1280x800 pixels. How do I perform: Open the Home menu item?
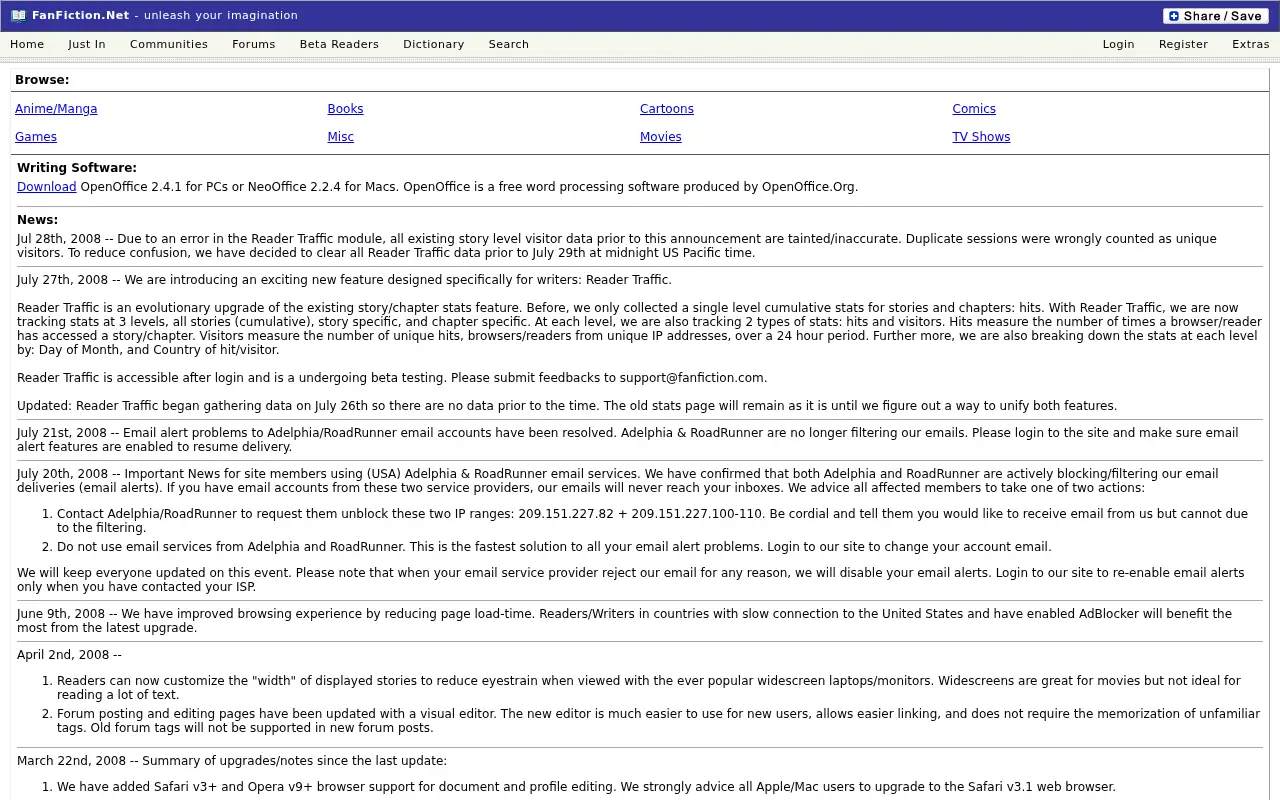pyautogui.click(x=27, y=44)
